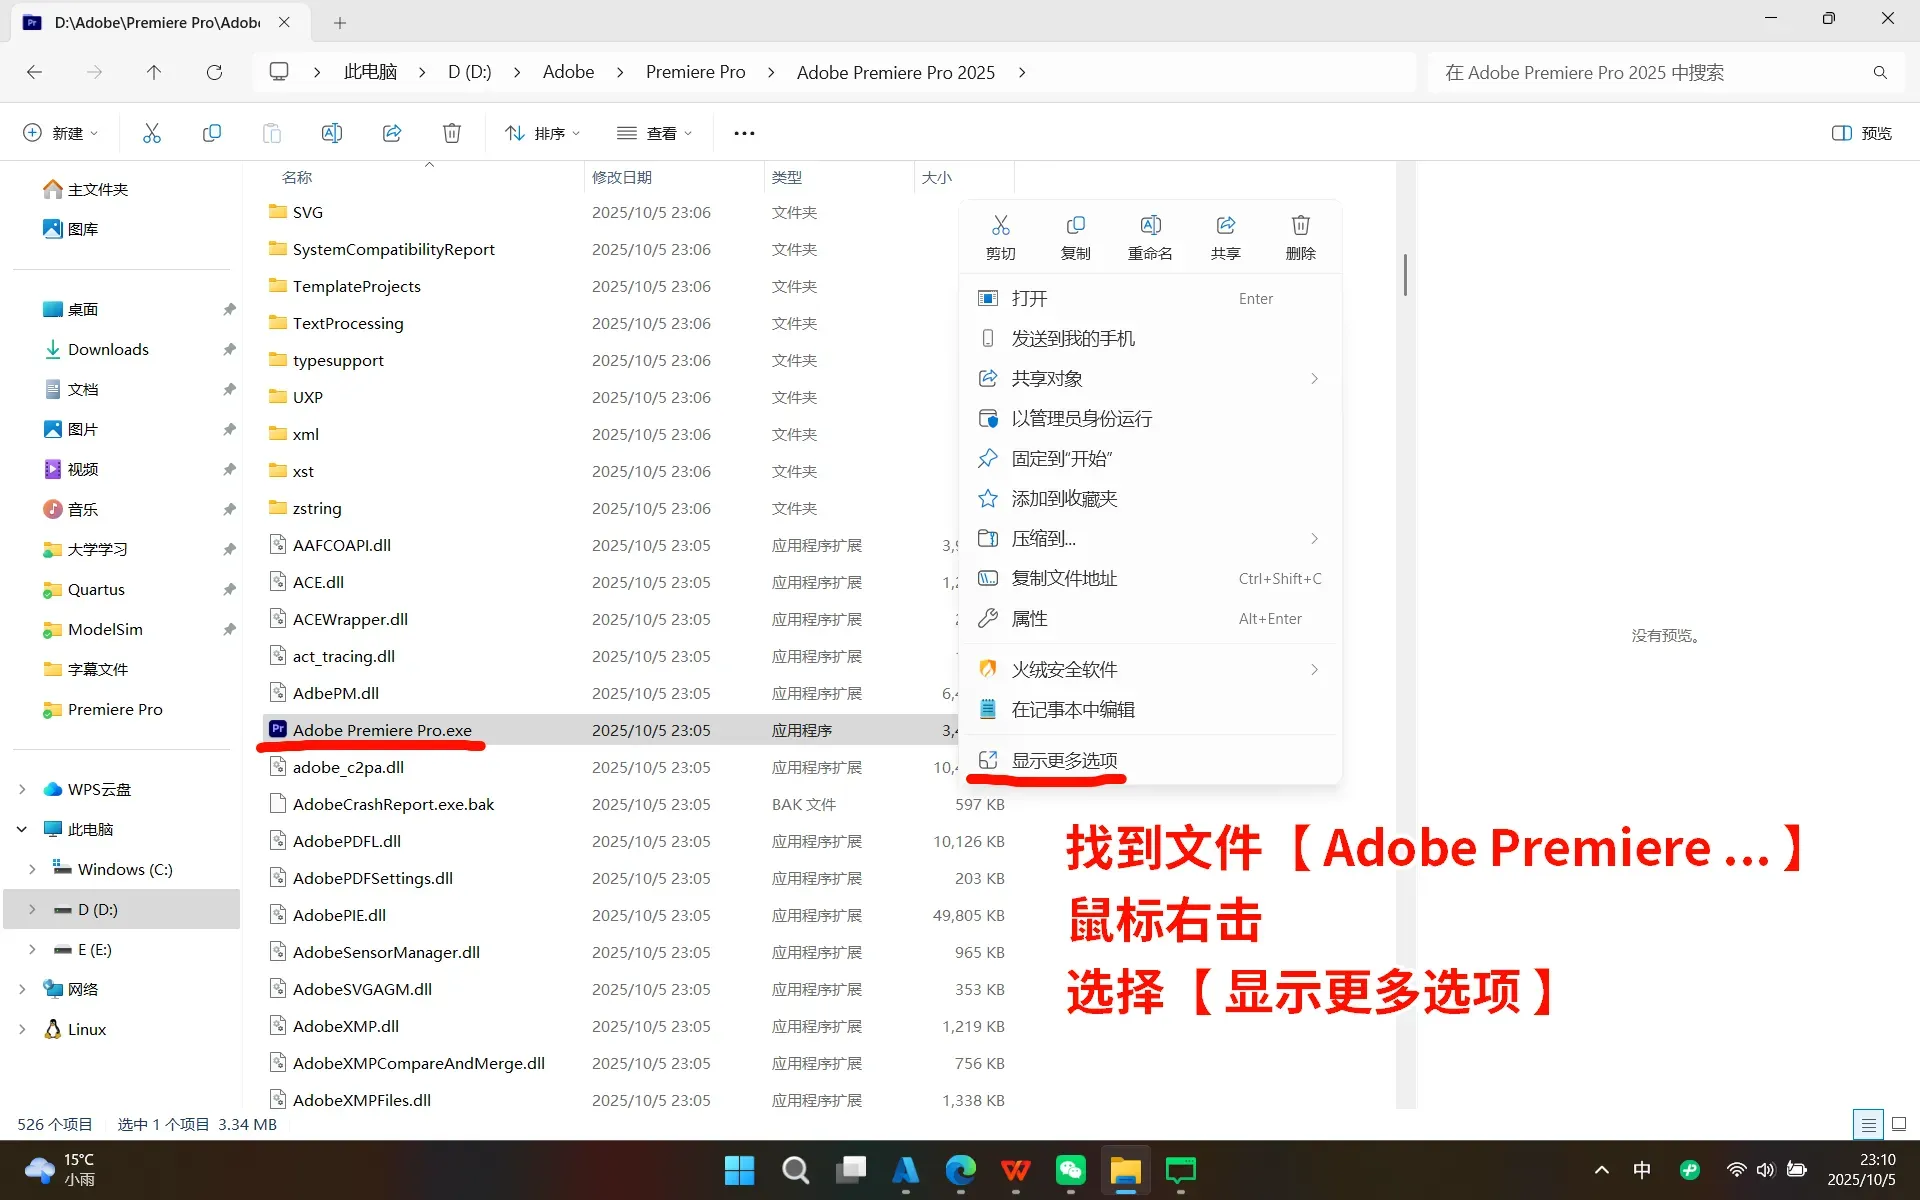Click the 新建 new button
The image size is (1920, 1200).
pos(60,133)
